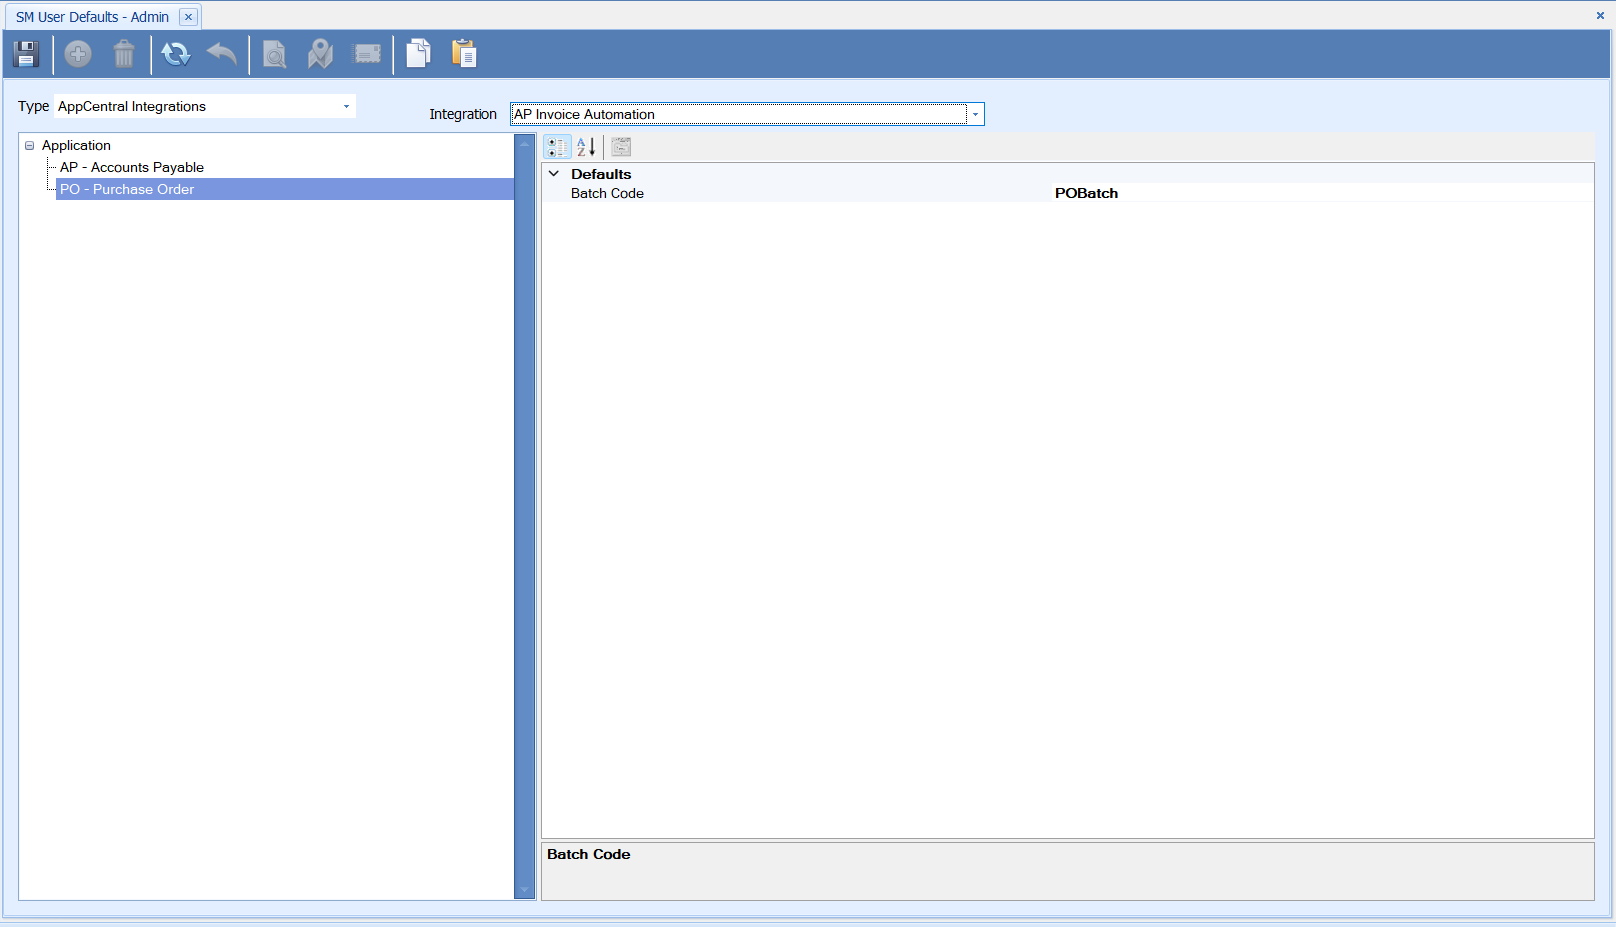This screenshot has height=927, width=1616.
Task: Open the Integration dropdown arrow
Action: (975, 115)
